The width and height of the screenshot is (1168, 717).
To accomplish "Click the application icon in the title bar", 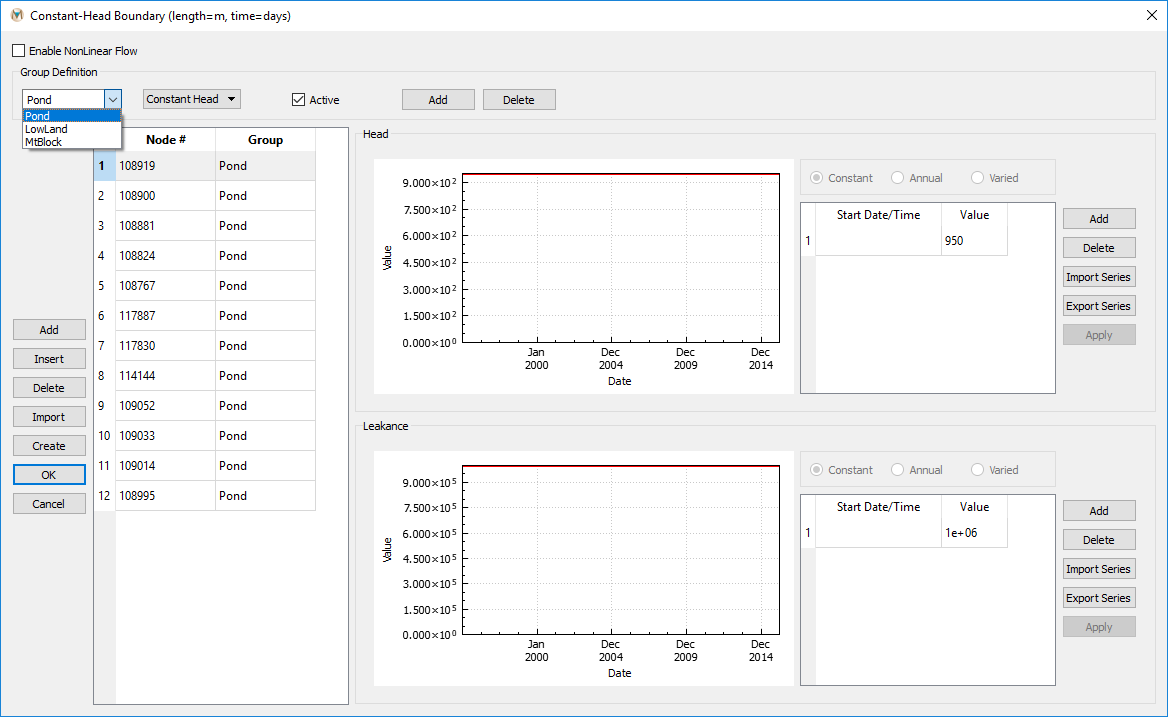I will coord(16,16).
